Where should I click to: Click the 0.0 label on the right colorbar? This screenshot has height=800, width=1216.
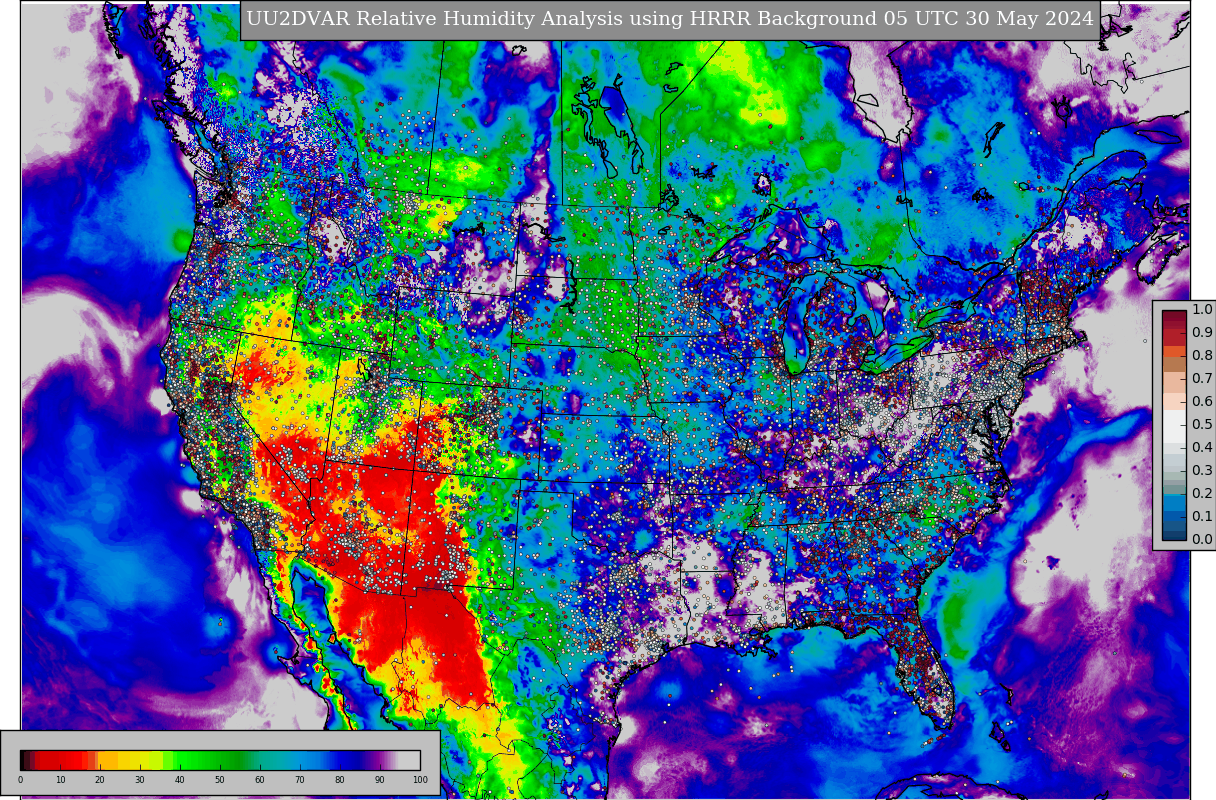coord(1202,539)
